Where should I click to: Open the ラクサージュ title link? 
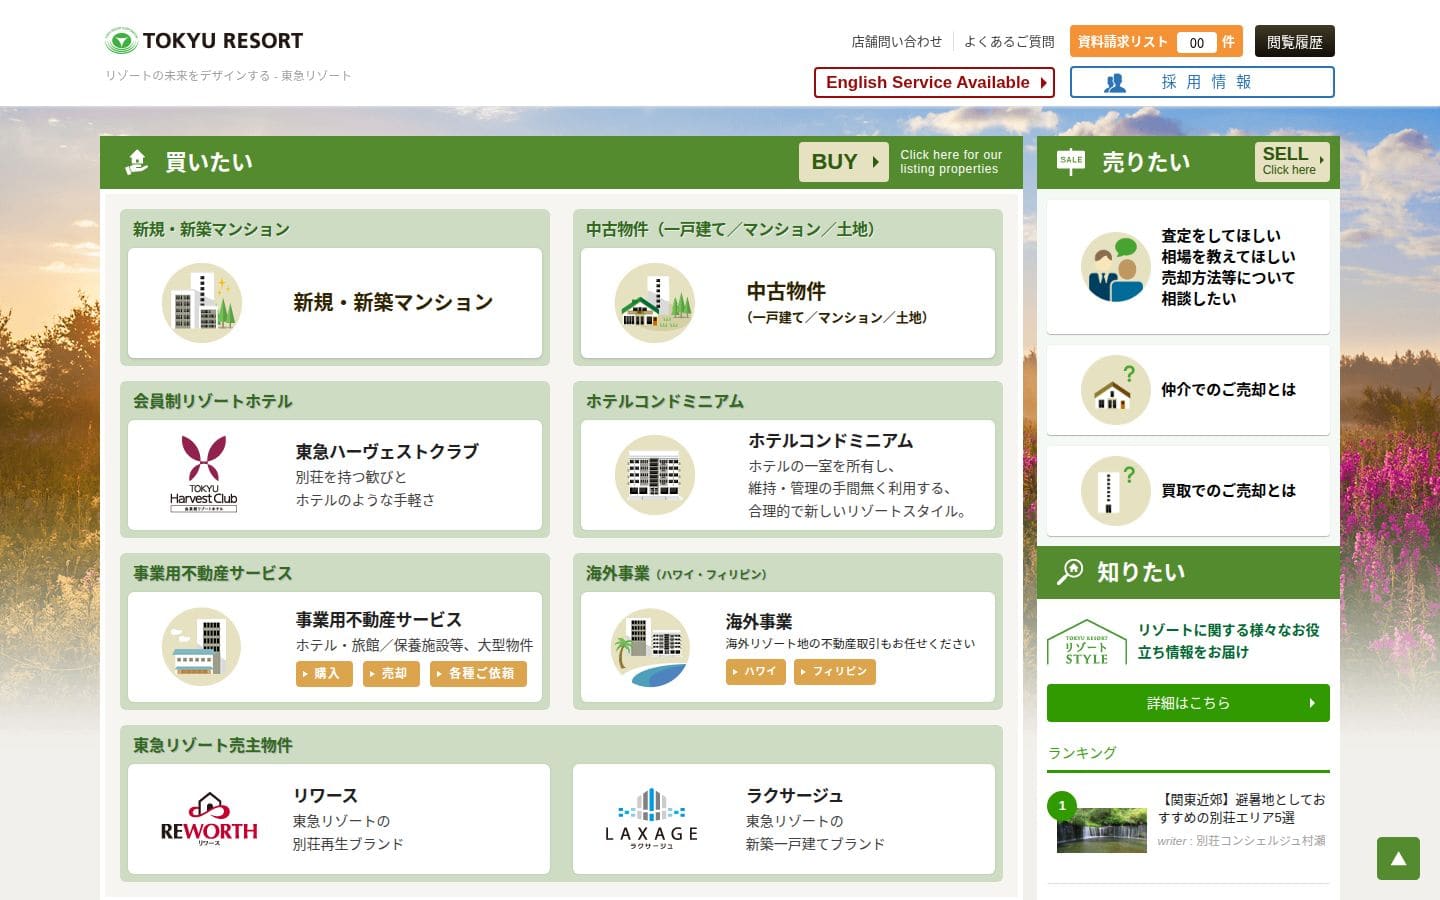tap(795, 796)
